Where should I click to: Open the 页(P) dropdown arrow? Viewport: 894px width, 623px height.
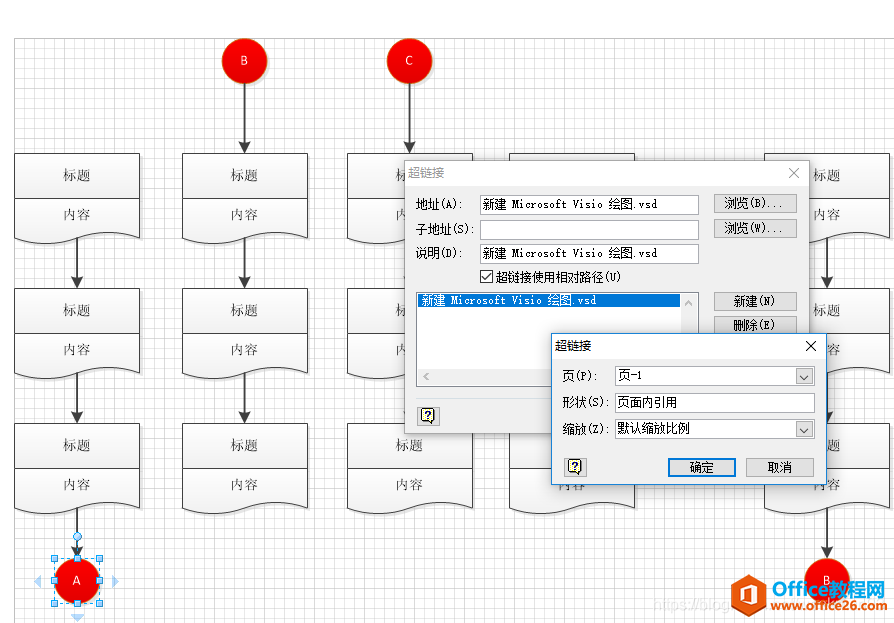804,376
